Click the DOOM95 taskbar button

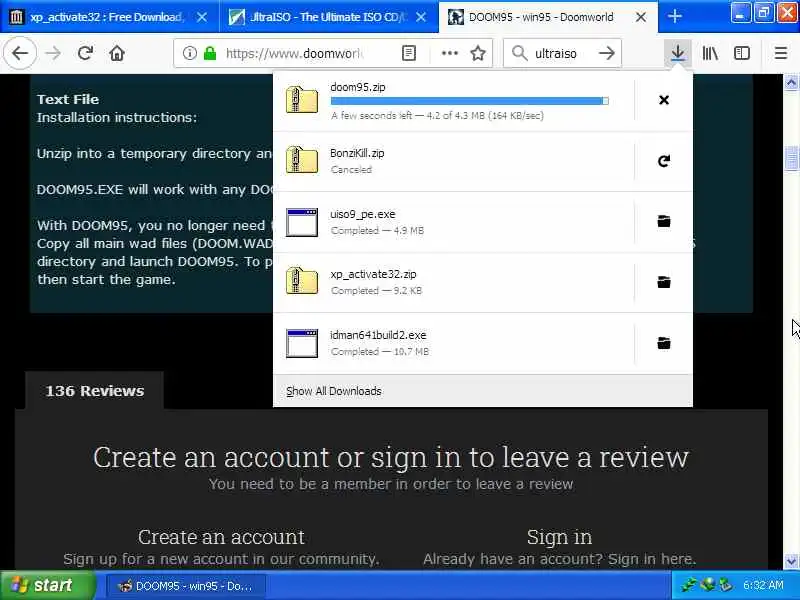click(x=186, y=586)
